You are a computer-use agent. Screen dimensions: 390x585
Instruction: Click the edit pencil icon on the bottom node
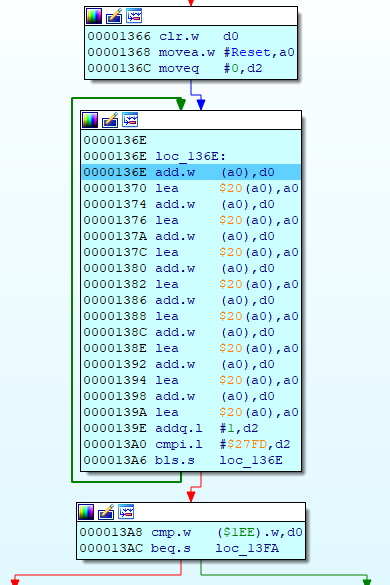click(x=106, y=512)
